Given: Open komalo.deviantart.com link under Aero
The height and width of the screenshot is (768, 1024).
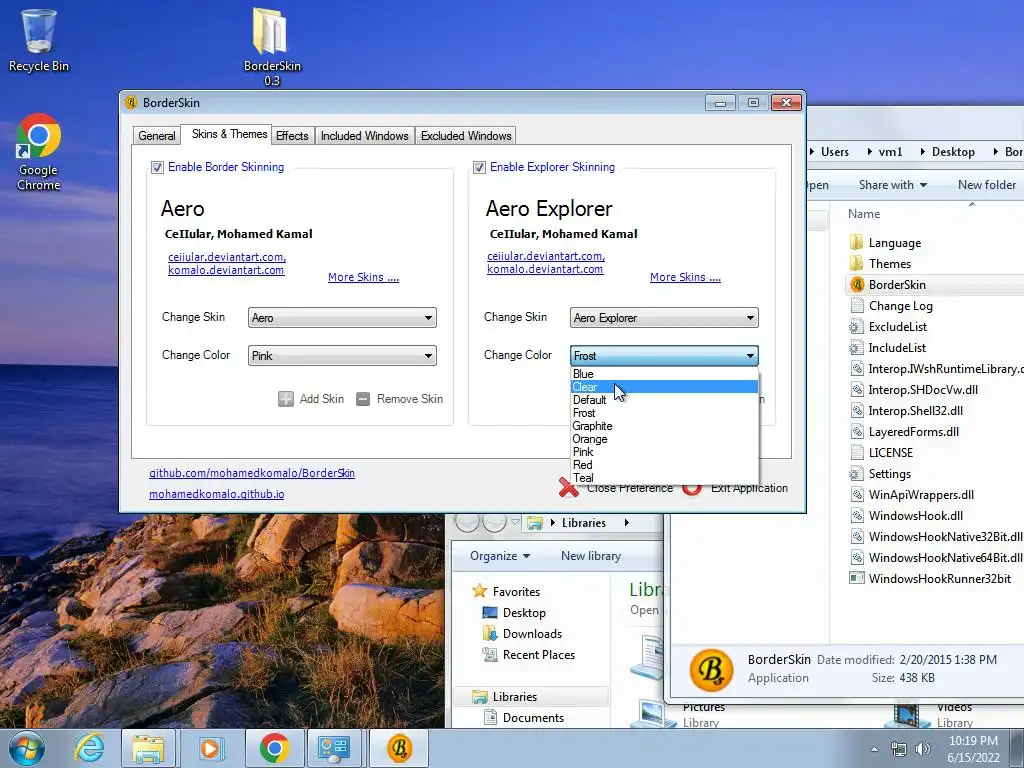Looking at the screenshot, I should (226, 270).
